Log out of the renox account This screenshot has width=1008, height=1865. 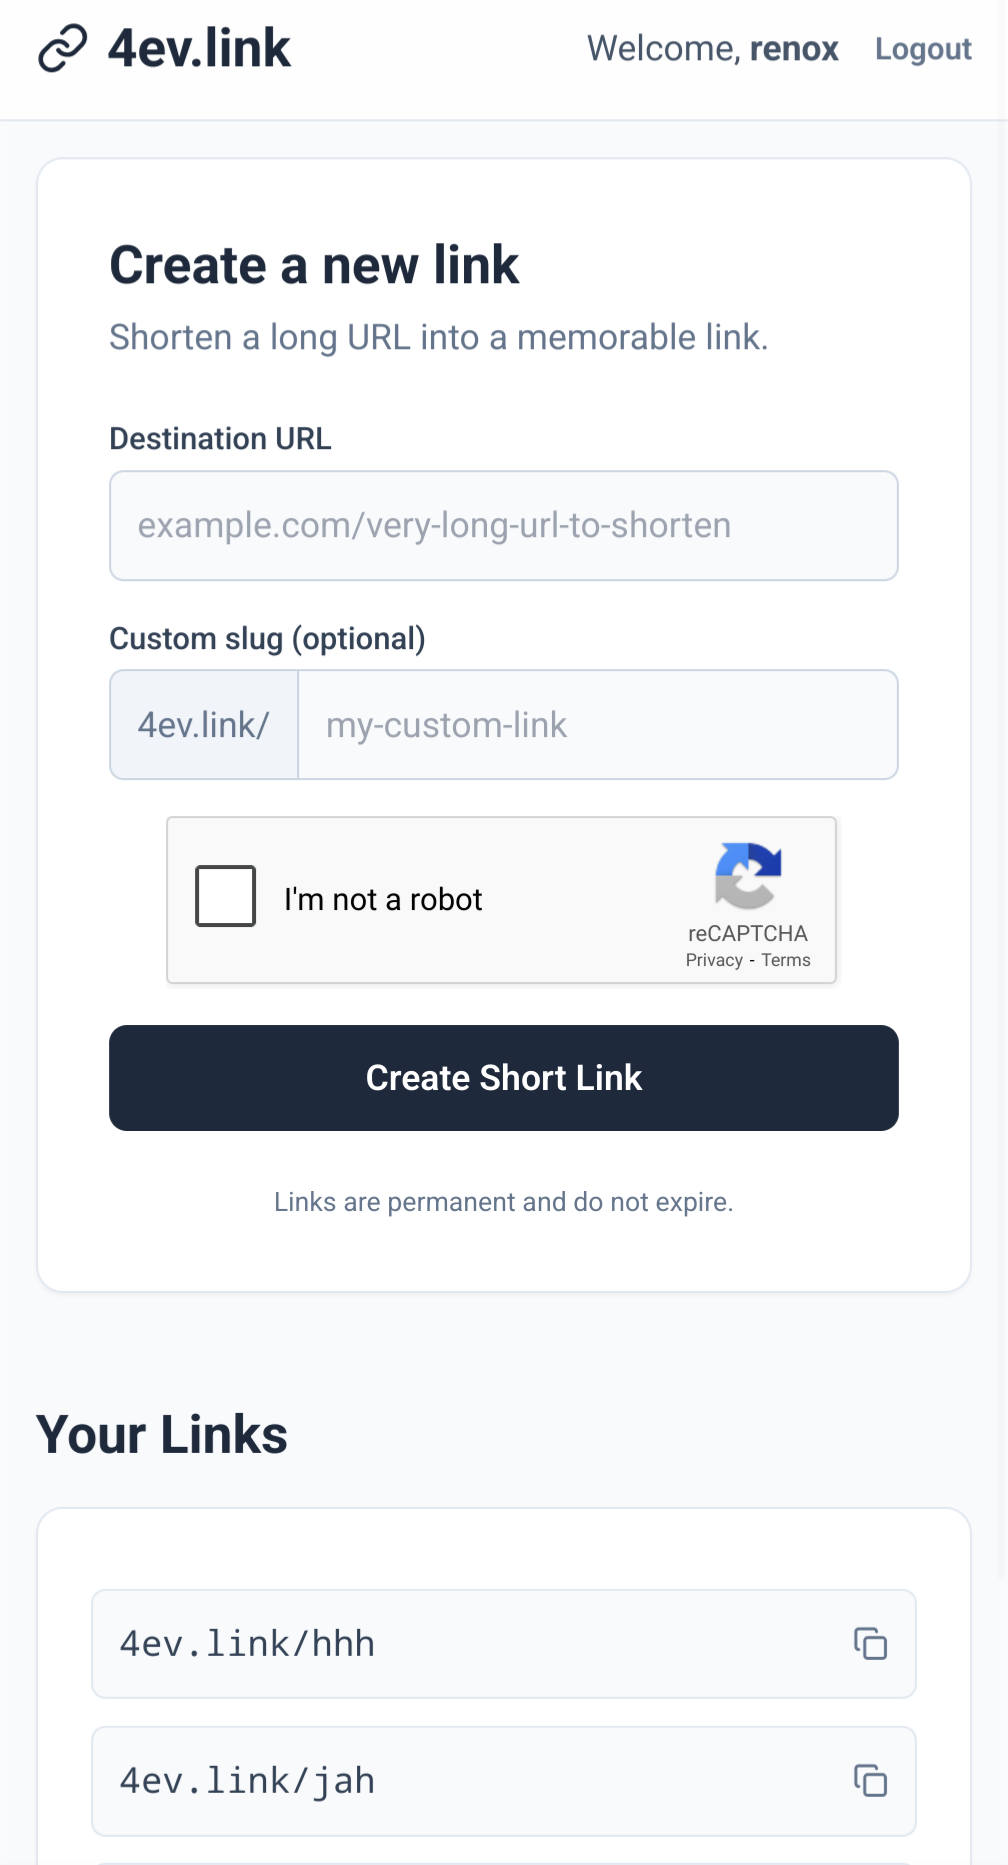[x=922, y=49]
